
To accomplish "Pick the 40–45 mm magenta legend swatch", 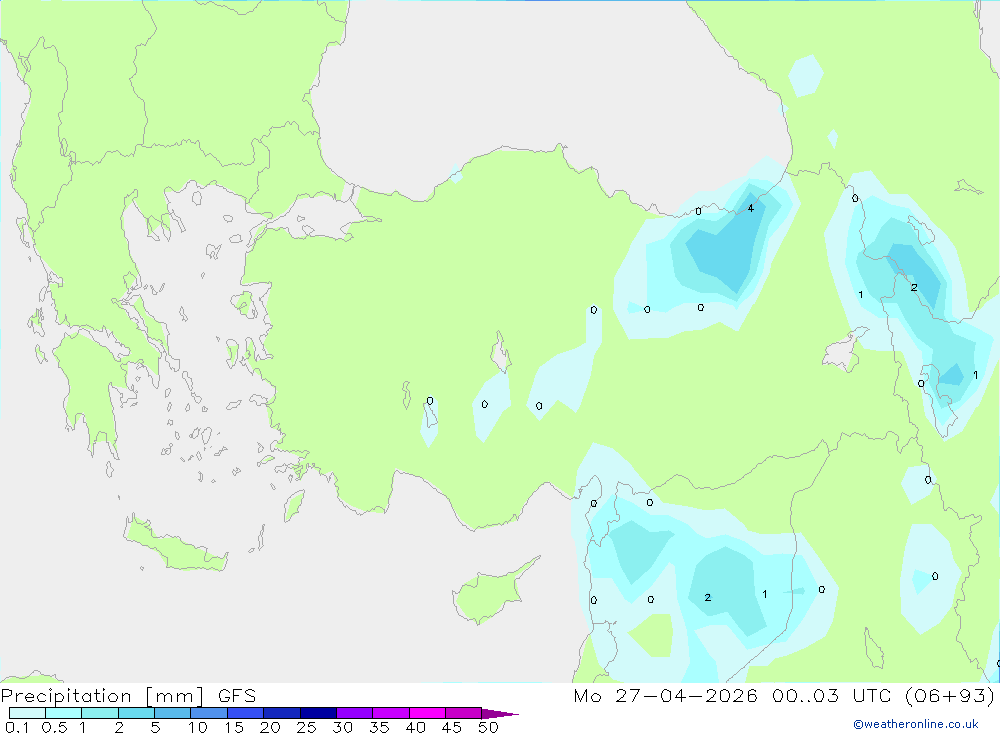I will point(427,713).
